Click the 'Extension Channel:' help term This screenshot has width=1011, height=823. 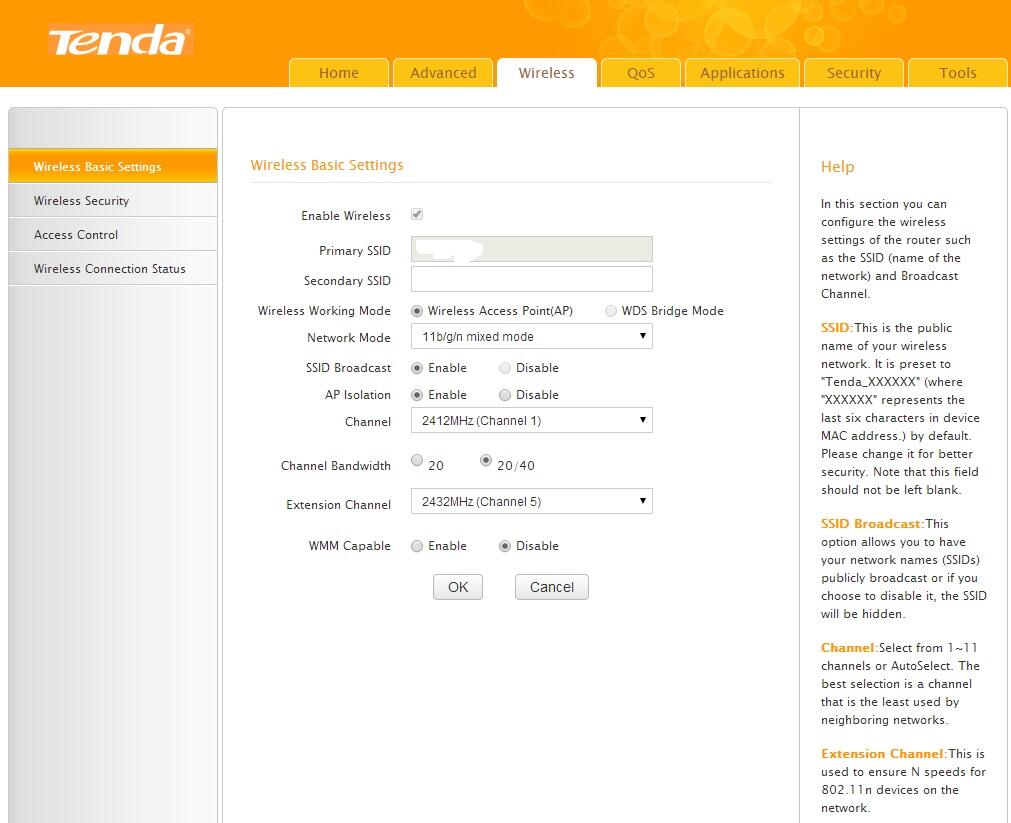pos(884,753)
